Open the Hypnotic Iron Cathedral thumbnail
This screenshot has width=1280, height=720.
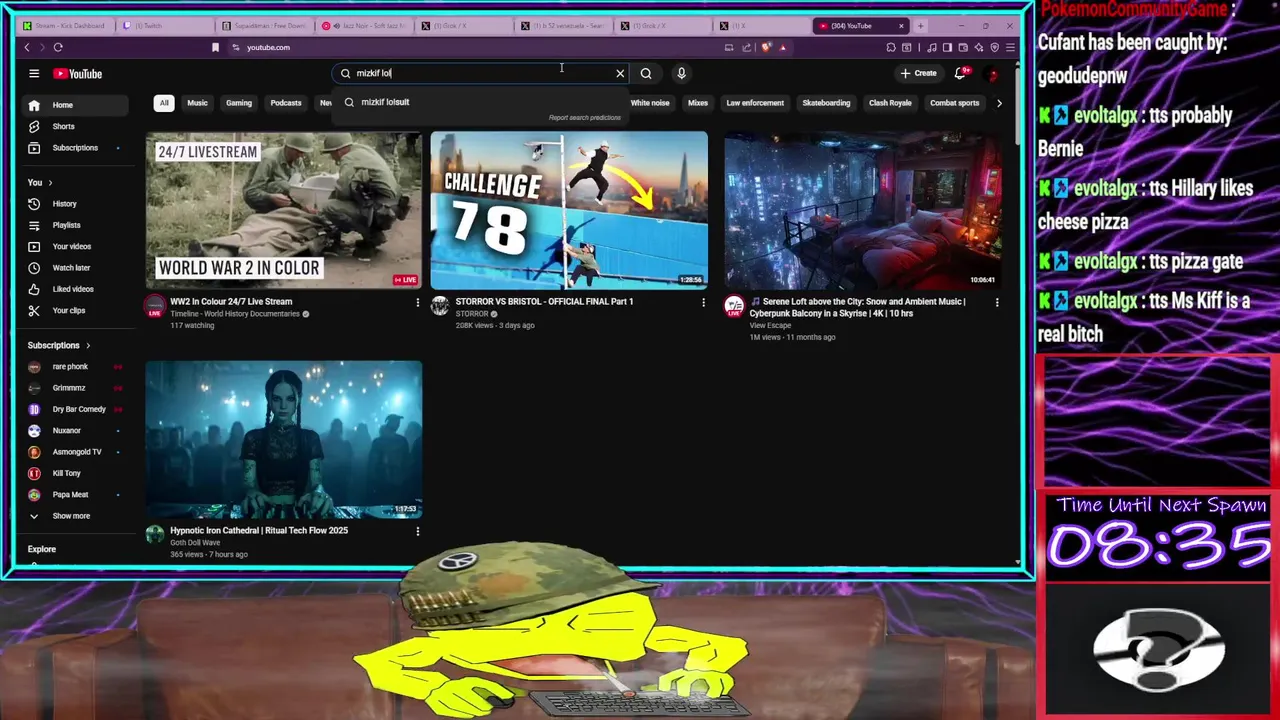click(x=284, y=439)
